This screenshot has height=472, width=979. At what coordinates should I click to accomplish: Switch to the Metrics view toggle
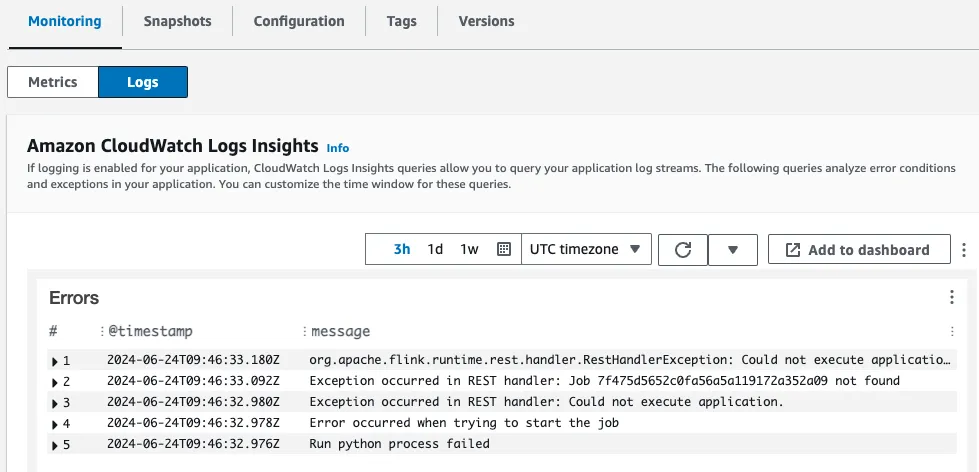(52, 82)
